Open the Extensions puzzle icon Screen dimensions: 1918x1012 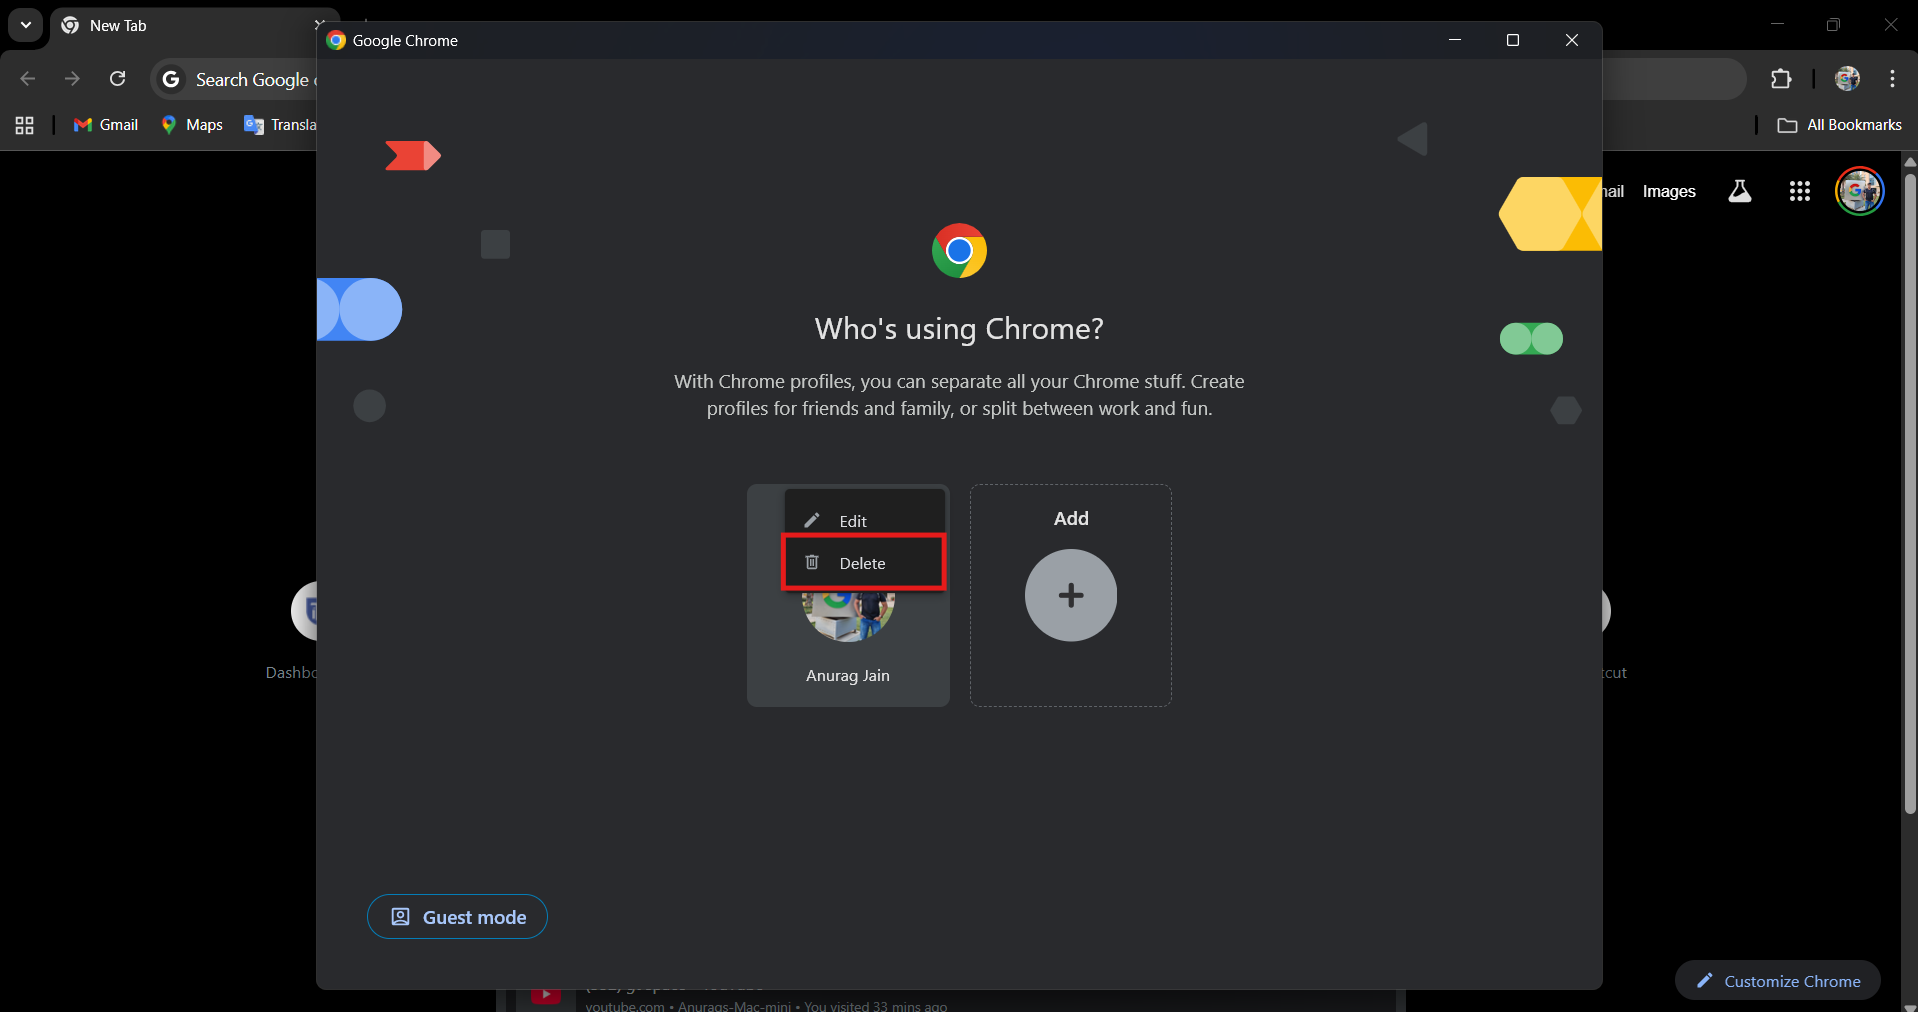coord(1782,78)
